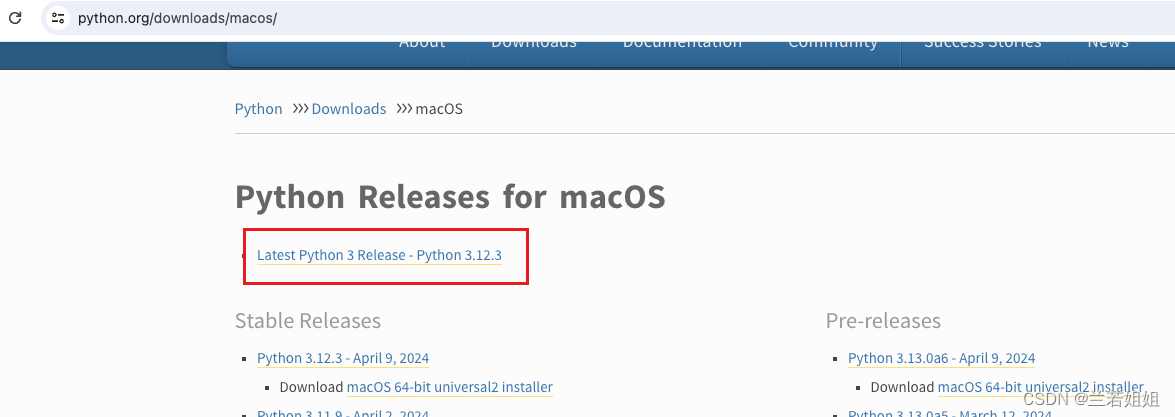This screenshot has width=1175, height=417.
Task: Open the Community navigation menu
Action: (x=833, y=44)
